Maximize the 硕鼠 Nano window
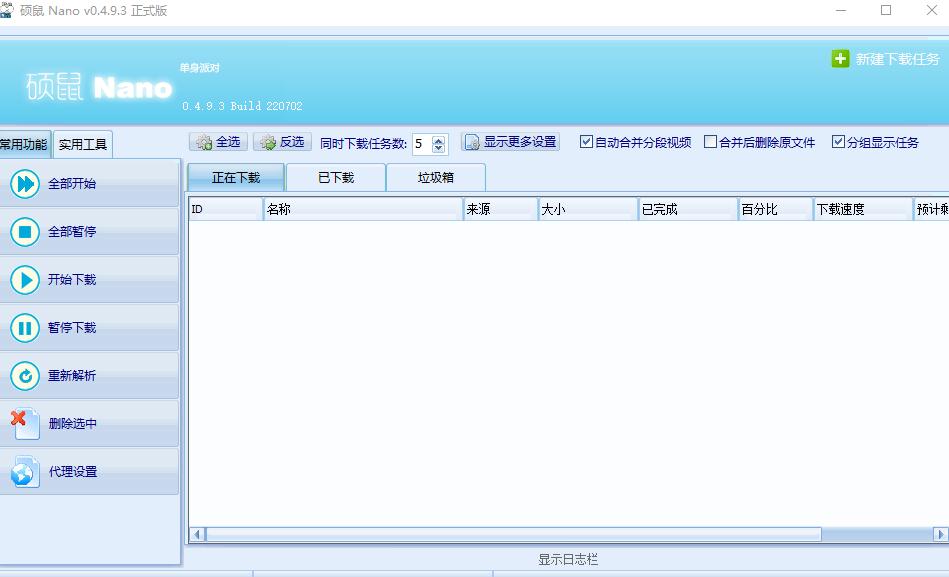This screenshot has width=949, height=577. (886, 10)
